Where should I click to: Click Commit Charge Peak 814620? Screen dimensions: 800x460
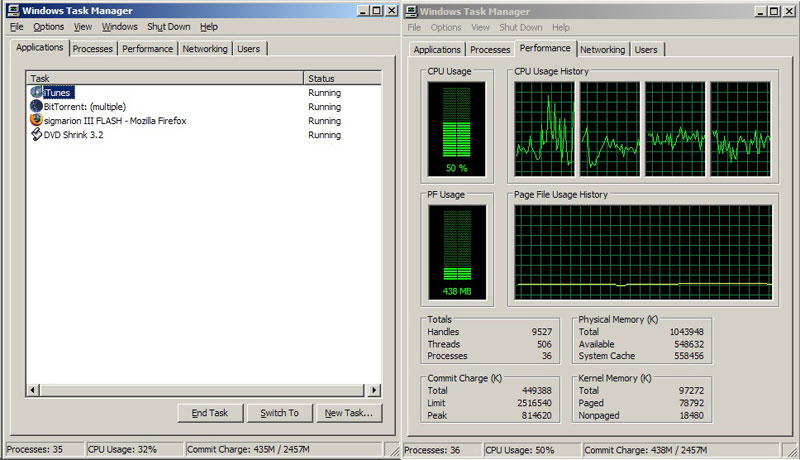(x=537, y=415)
